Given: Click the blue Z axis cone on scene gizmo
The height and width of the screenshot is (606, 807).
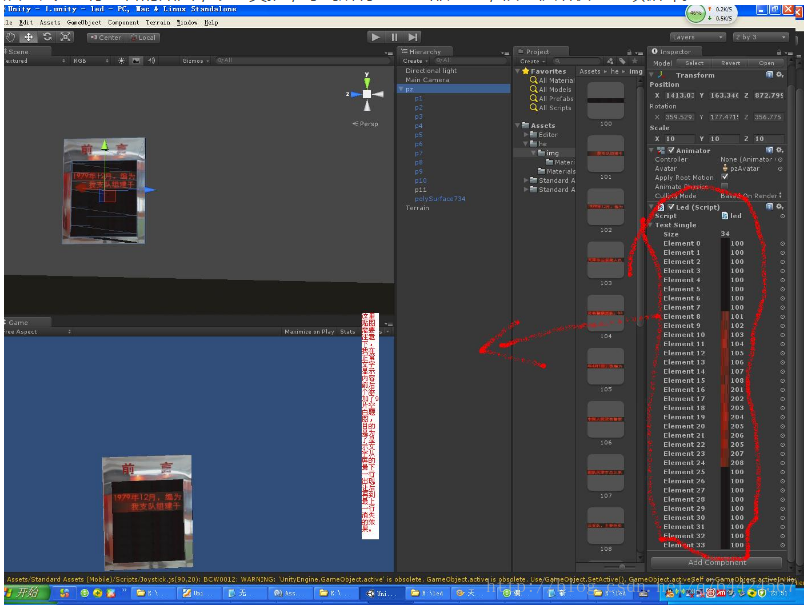Looking at the screenshot, I should (x=356, y=94).
